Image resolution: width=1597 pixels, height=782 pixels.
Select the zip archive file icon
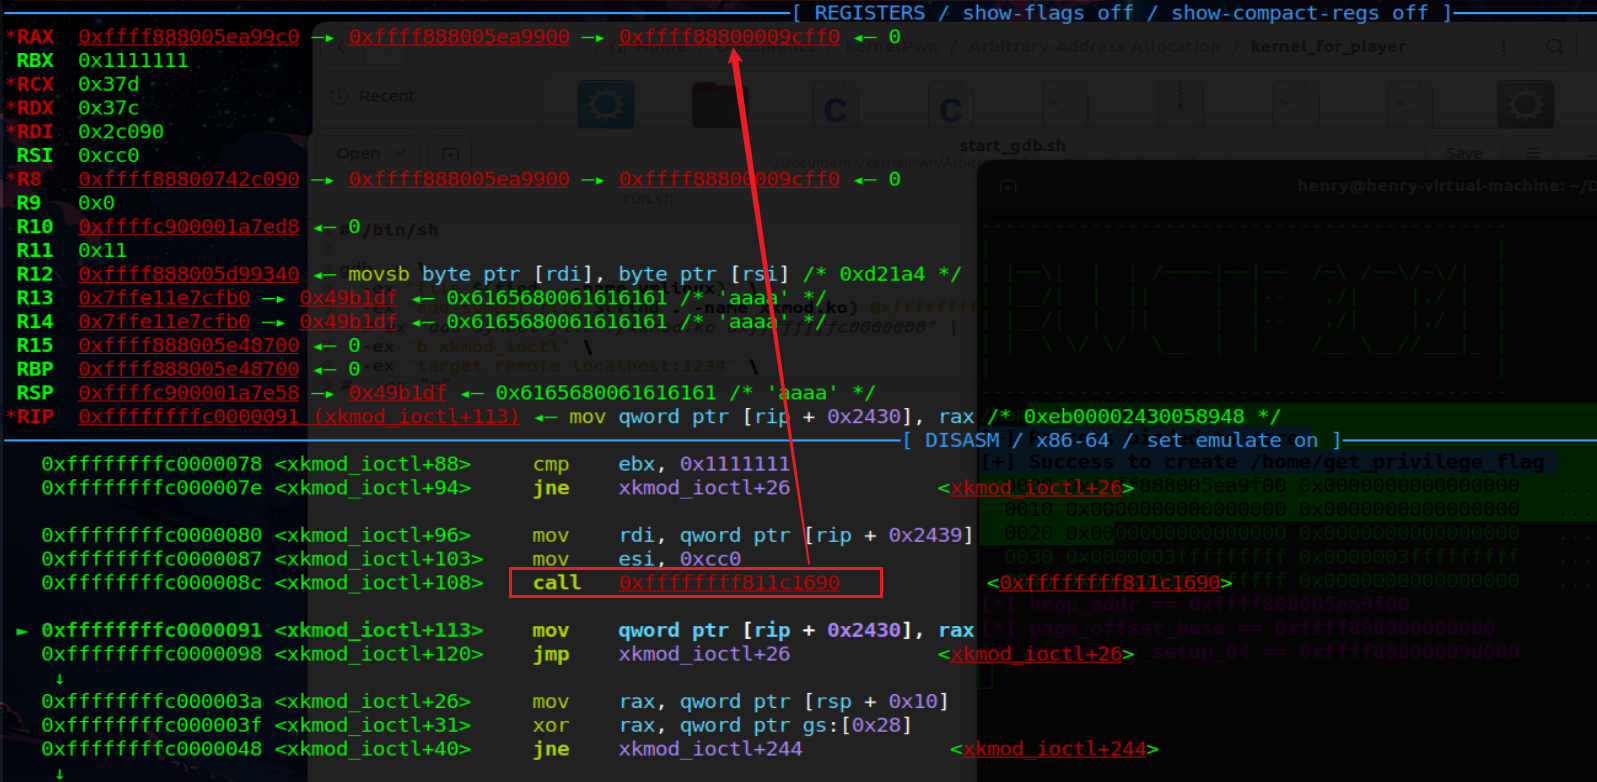[1180, 104]
